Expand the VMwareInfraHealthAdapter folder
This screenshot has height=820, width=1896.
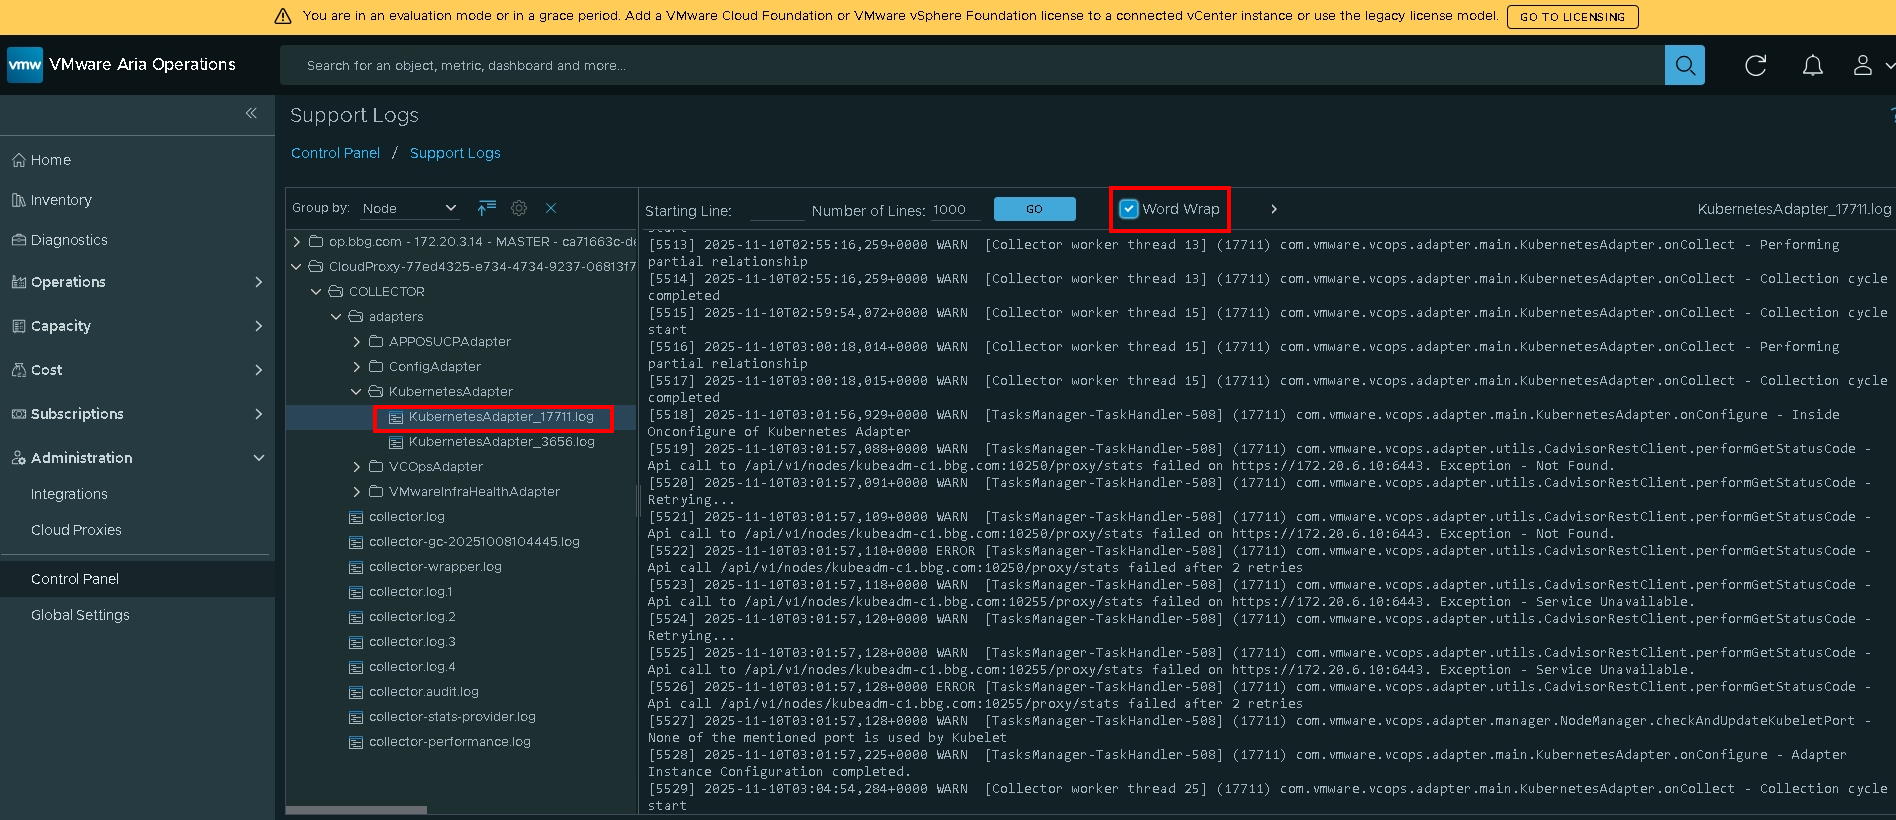pyautogui.click(x=356, y=492)
